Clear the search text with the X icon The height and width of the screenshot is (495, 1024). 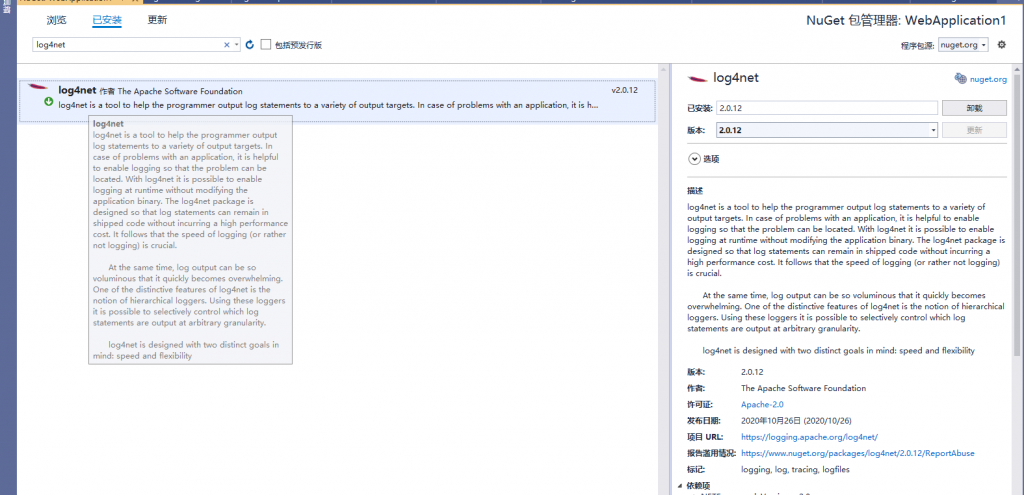(x=227, y=45)
